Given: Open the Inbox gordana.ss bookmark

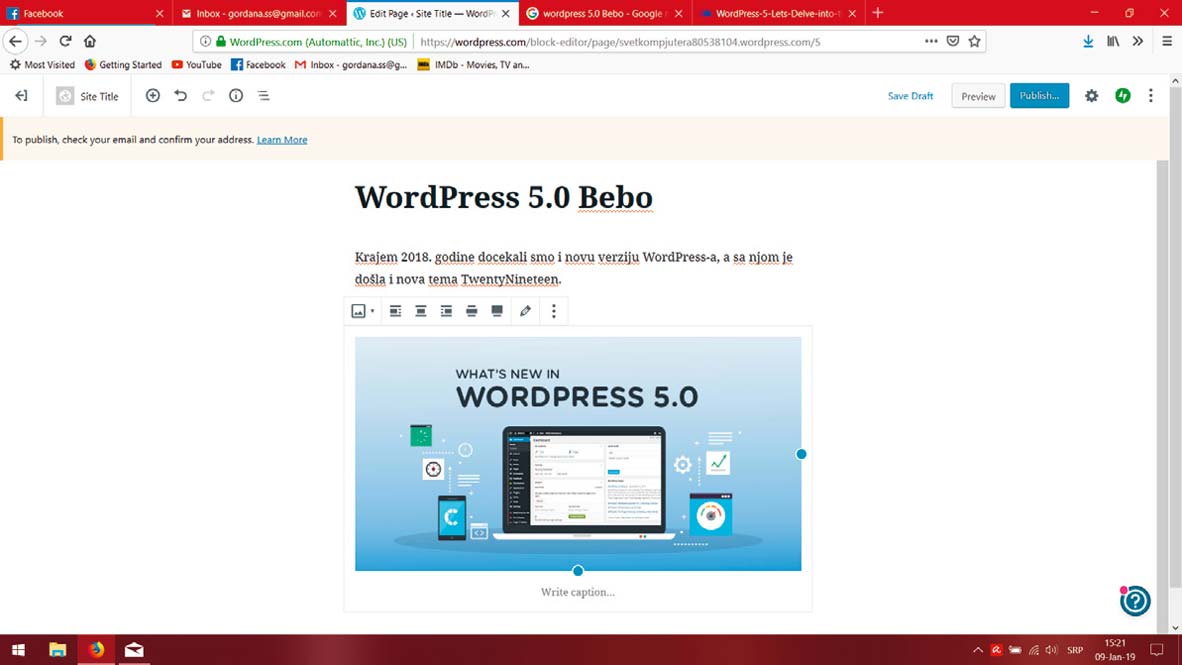Looking at the screenshot, I should tap(351, 65).
